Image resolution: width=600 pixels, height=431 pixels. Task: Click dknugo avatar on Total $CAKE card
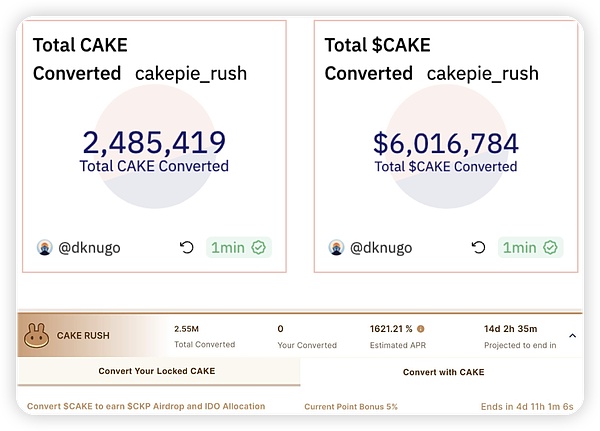pyautogui.click(x=336, y=247)
